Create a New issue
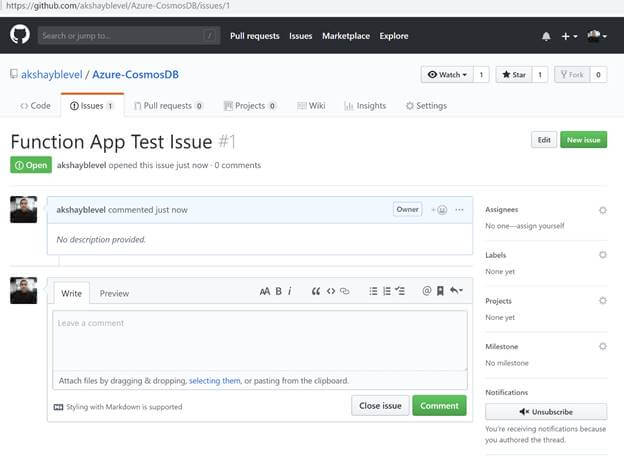 [x=583, y=140]
